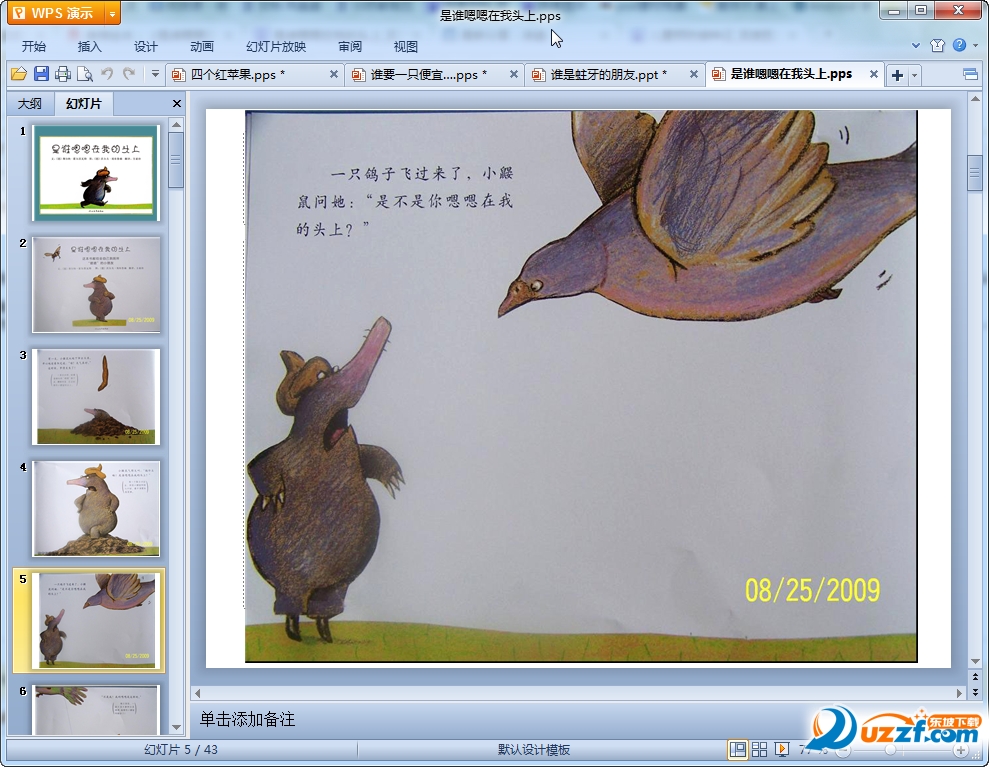Click the 08/25/2009 date on the slide
The height and width of the screenshot is (767, 989).
812,590
